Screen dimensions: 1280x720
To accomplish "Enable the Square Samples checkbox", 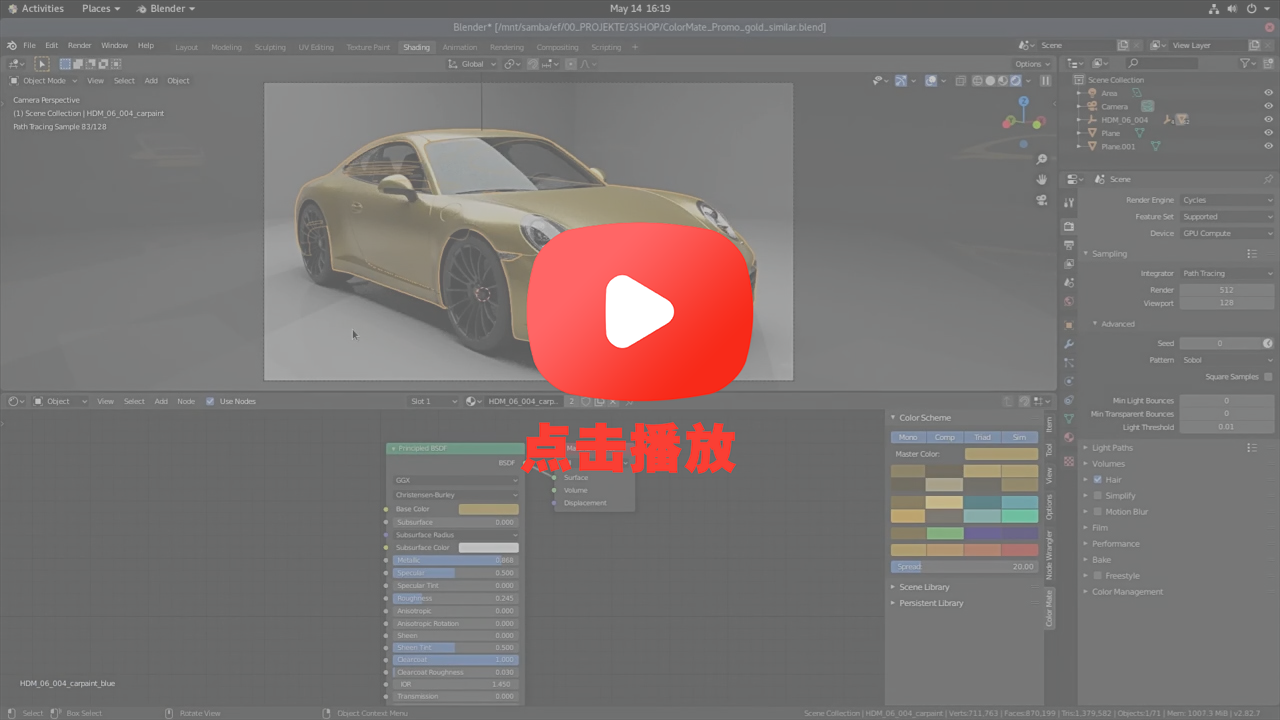I will point(1268,377).
